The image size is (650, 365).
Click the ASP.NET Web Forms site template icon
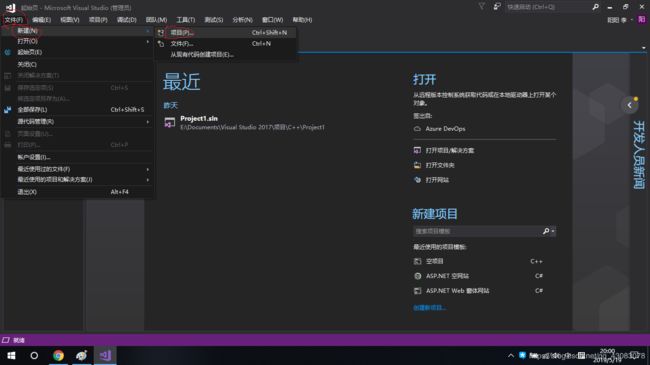click(417, 291)
